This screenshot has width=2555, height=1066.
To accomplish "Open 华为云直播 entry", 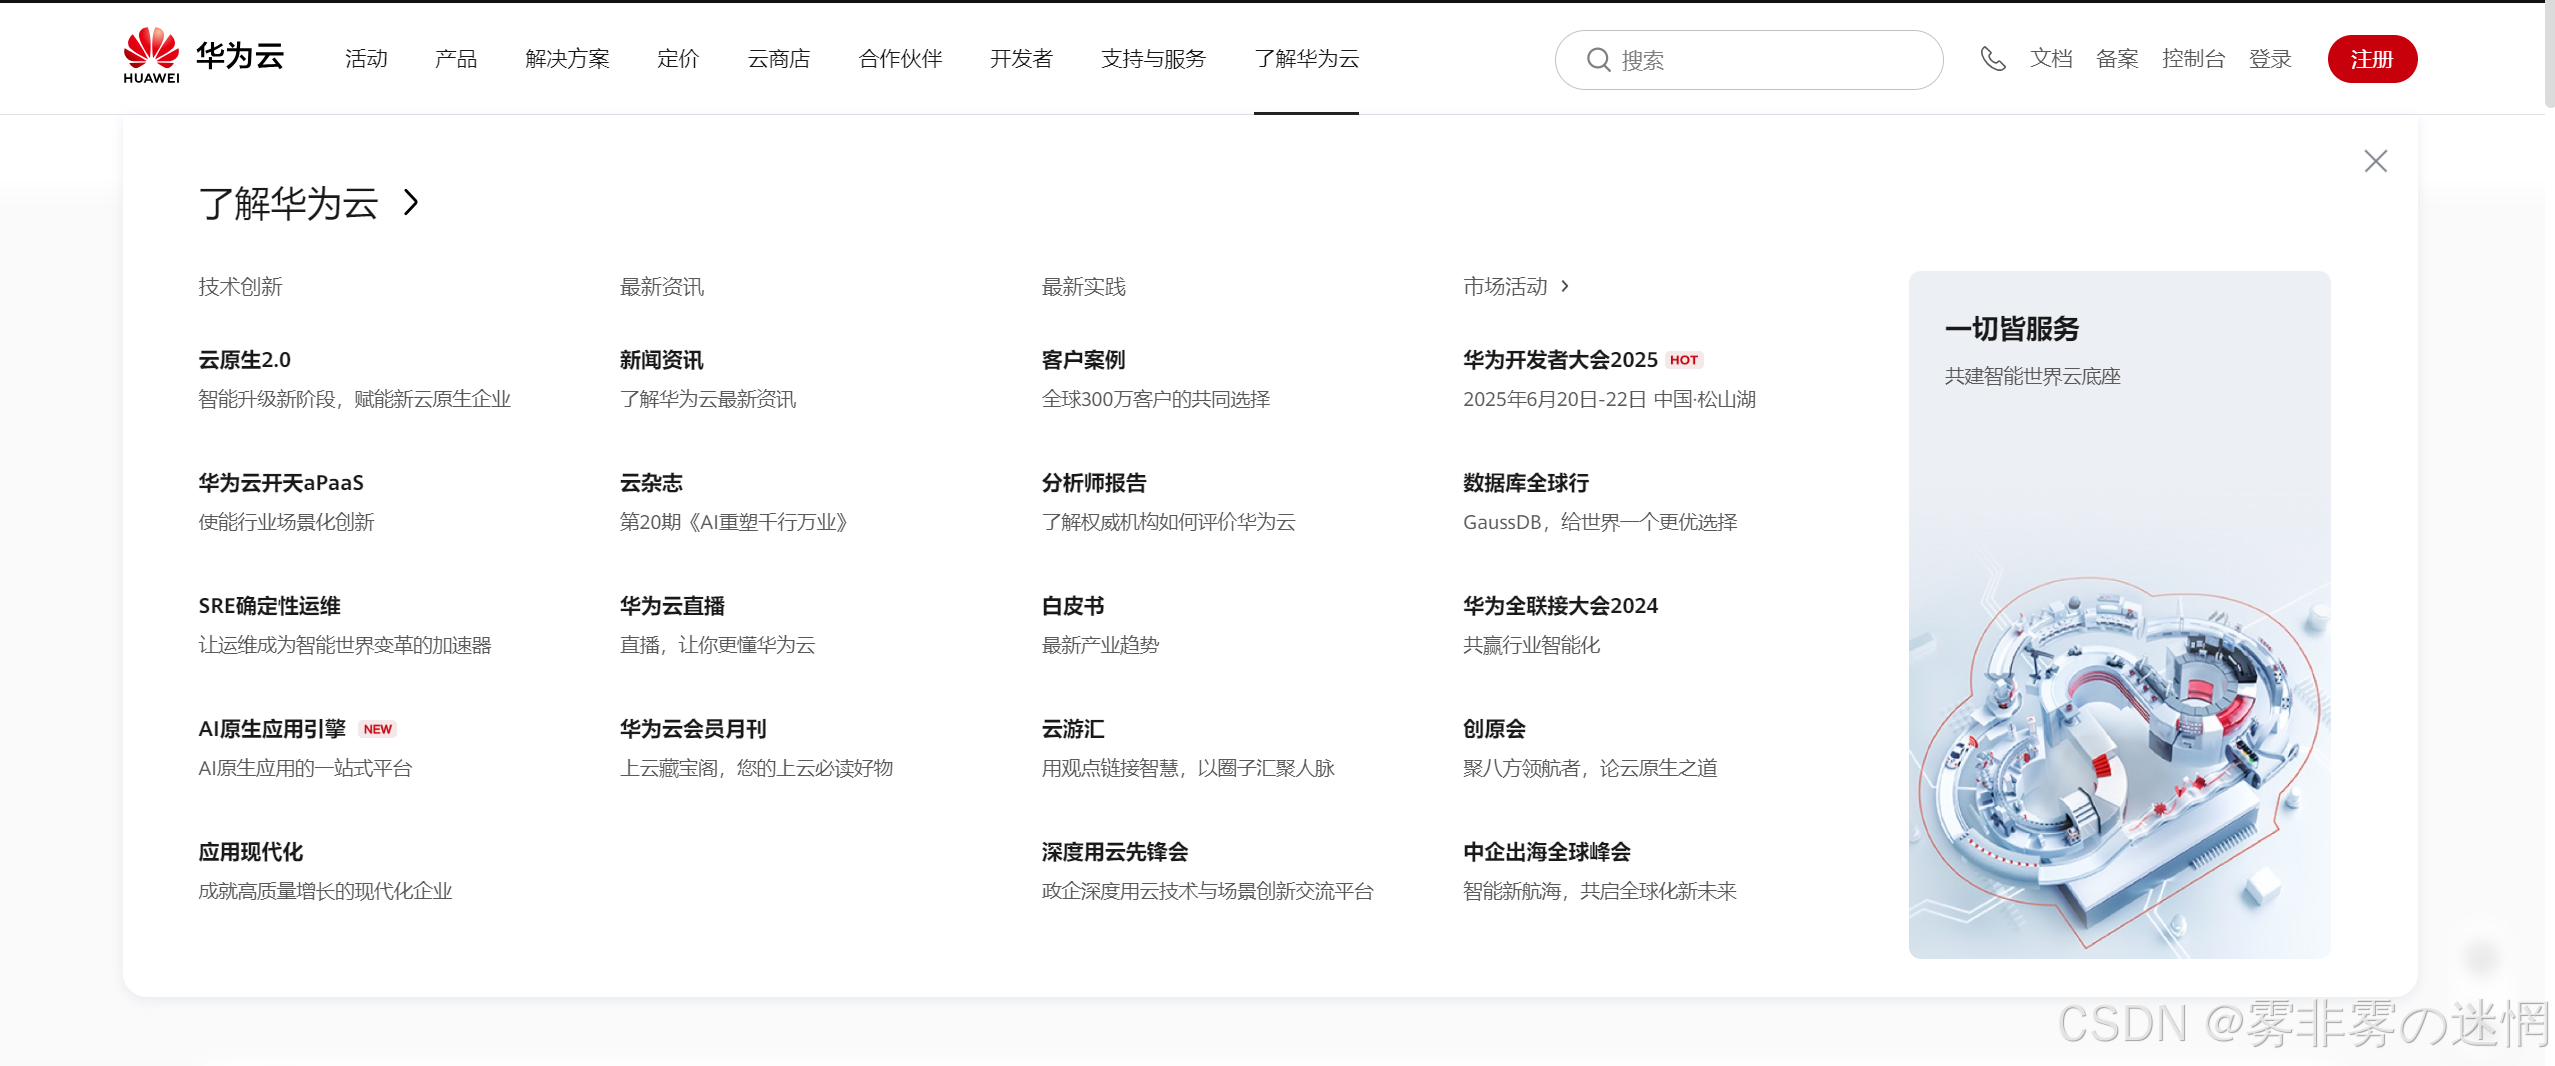I will pos(672,605).
